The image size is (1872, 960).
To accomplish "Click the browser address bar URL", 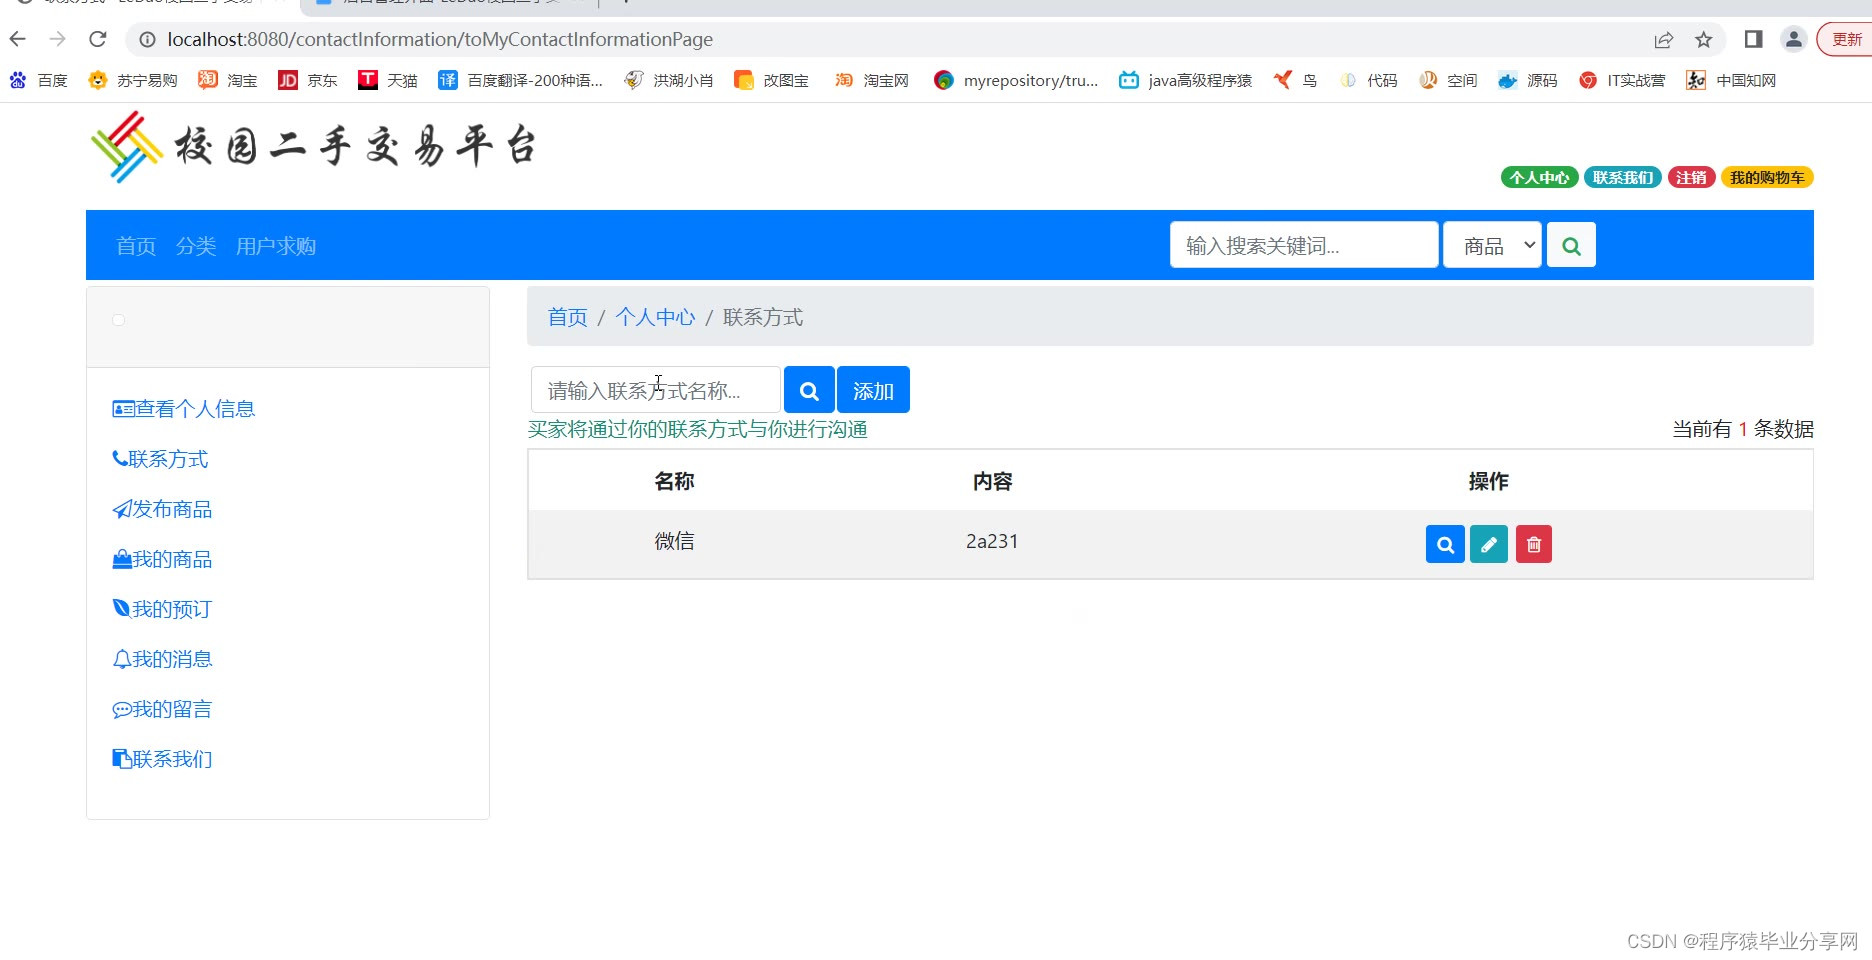I will click(x=440, y=39).
